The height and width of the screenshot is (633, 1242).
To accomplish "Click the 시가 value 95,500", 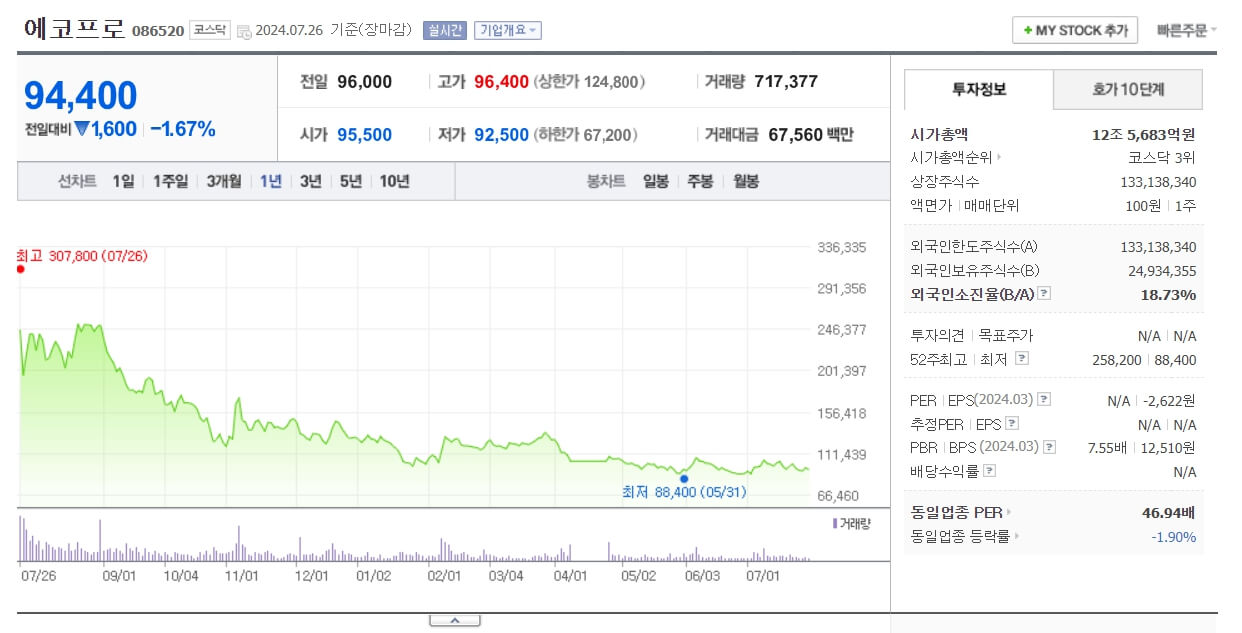I will coord(364,135).
